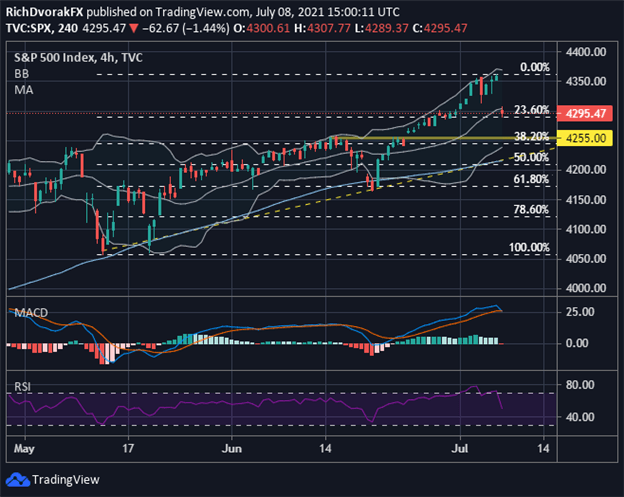The height and width of the screenshot is (497, 624).
Task: Click the 50.00% Fibonacci level label
Action: (x=531, y=157)
